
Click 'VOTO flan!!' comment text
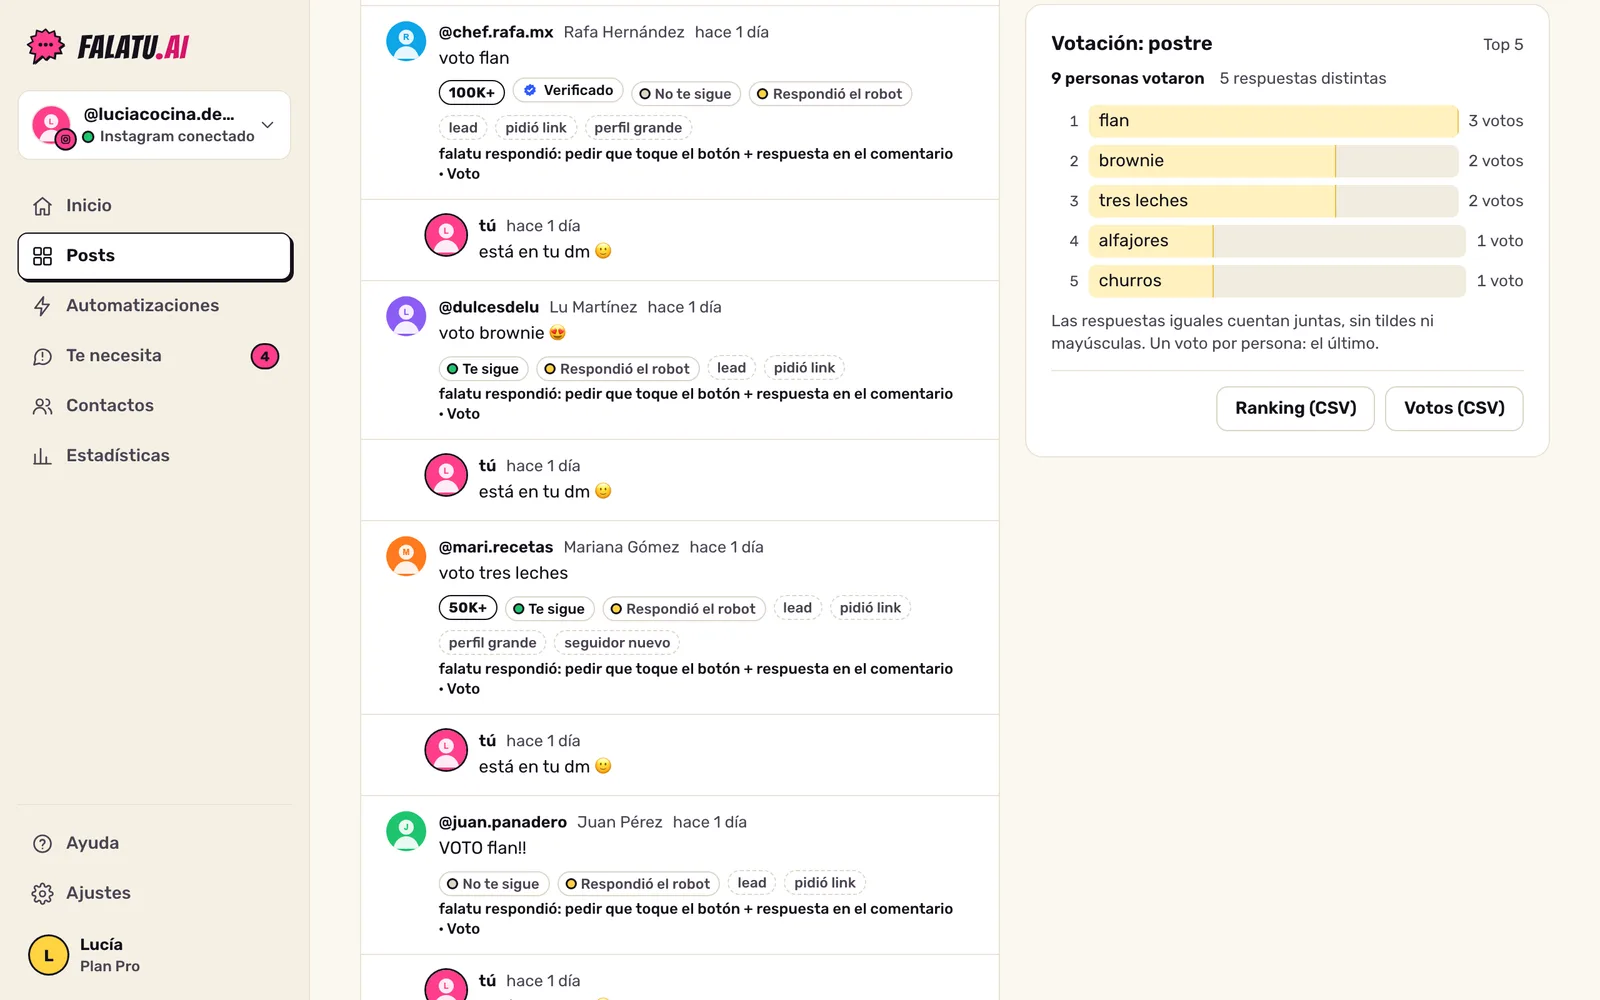(x=483, y=848)
